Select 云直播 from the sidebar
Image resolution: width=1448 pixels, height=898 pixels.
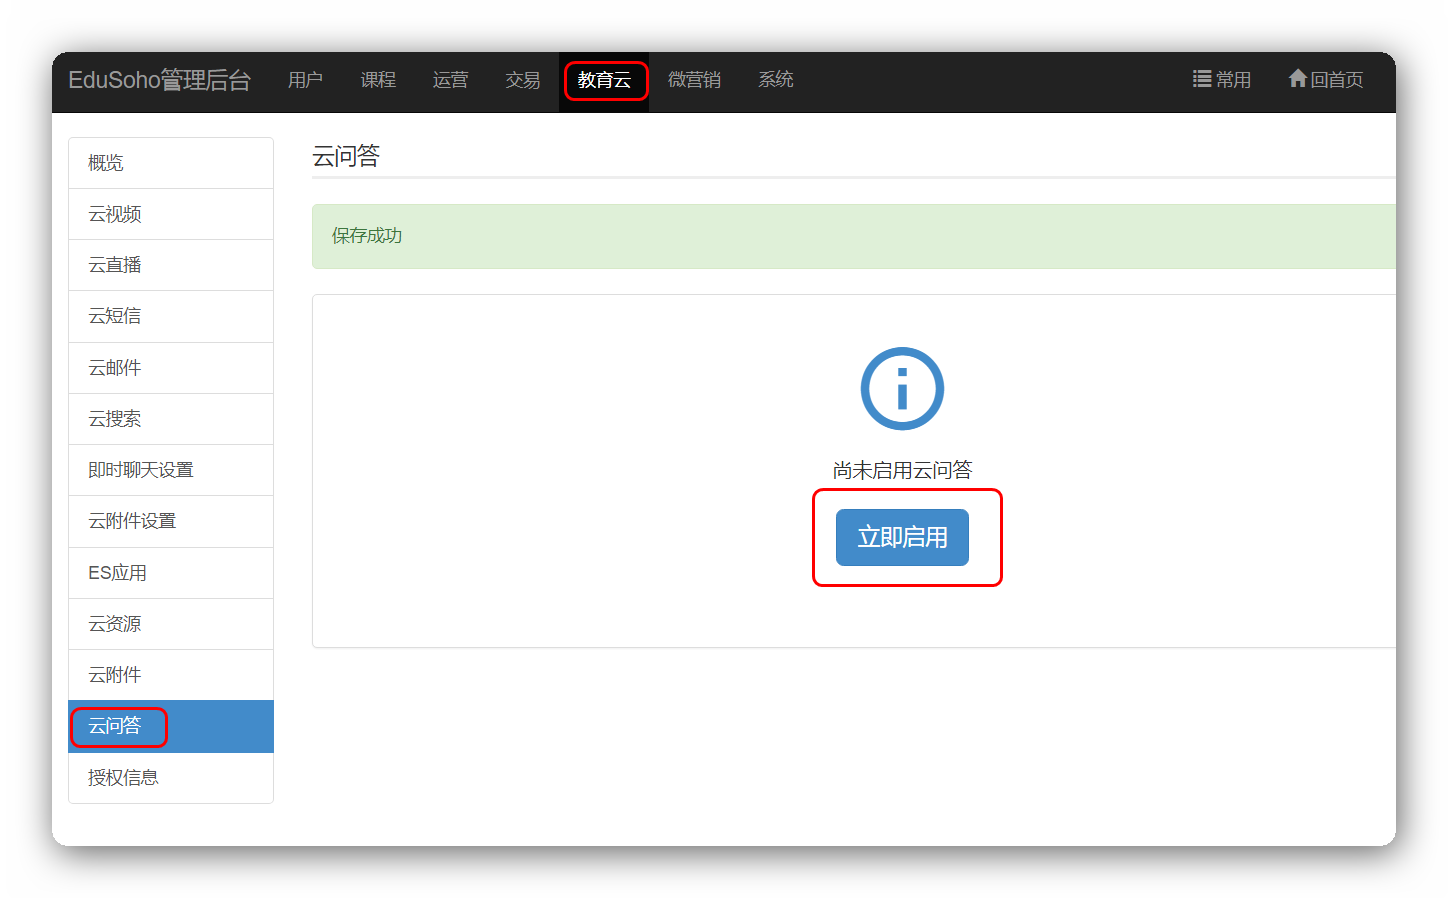coord(171,265)
